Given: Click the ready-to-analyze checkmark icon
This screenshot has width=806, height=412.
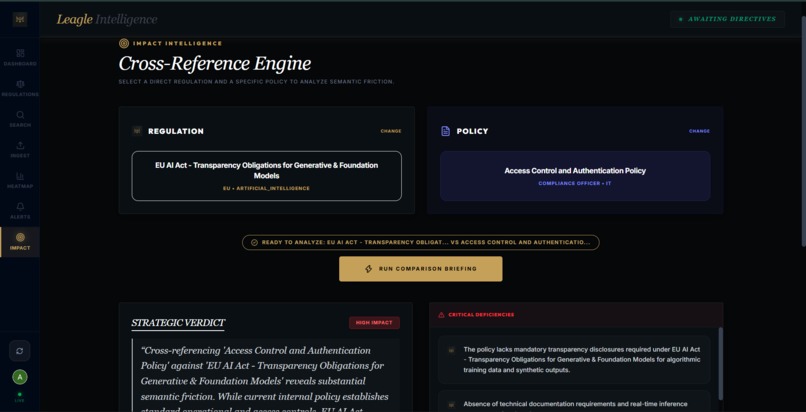Looking at the screenshot, I should pyautogui.click(x=254, y=242).
